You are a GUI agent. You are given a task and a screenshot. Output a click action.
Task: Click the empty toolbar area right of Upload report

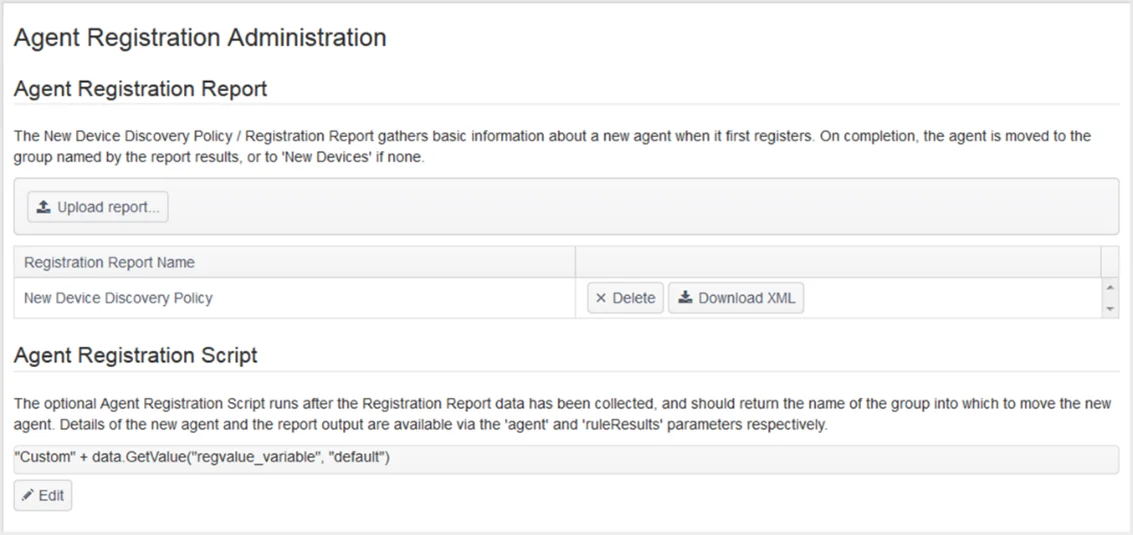click(643, 207)
